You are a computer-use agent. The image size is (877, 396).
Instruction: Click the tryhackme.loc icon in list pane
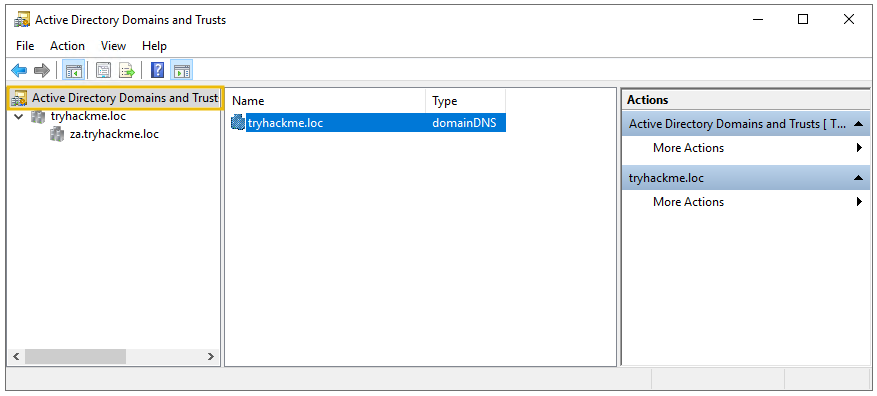238,122
